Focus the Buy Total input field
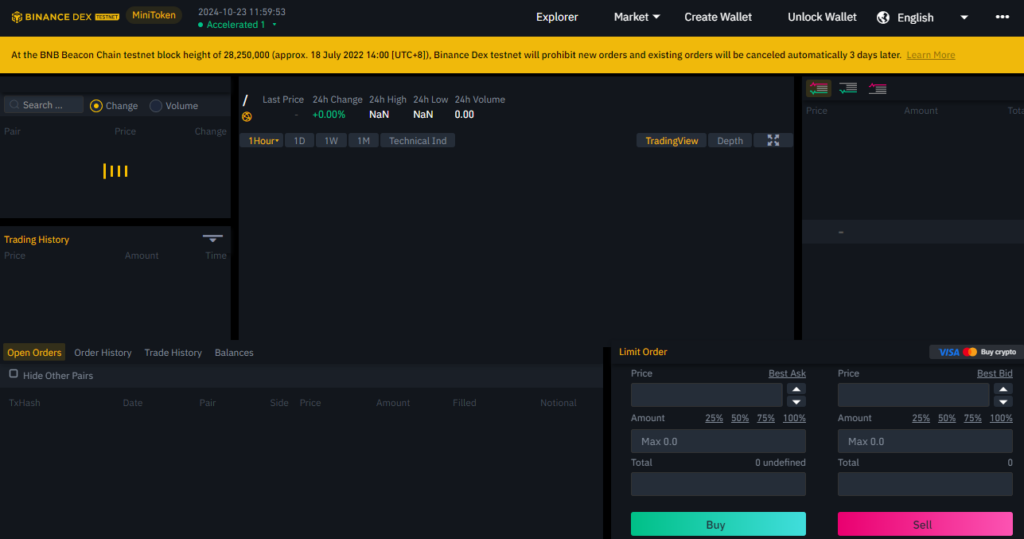The width and height of the screenshot is (1024, 539). click(718, 484)
